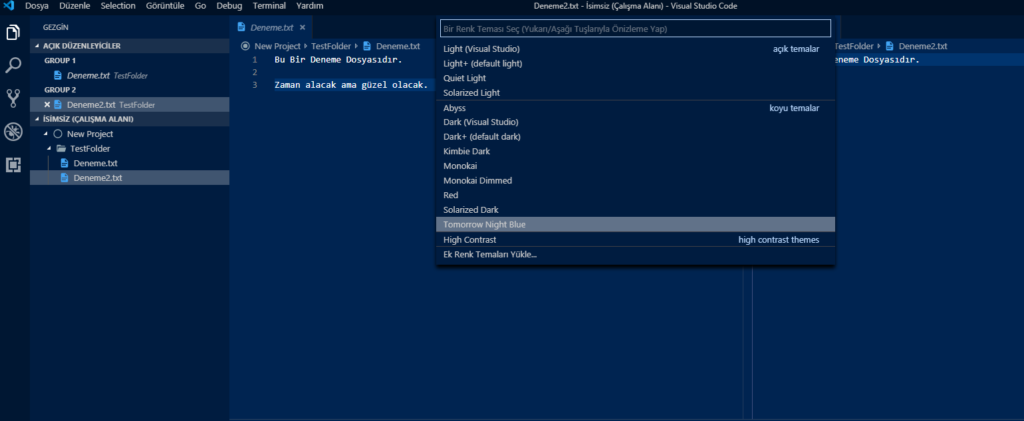This screenshot has height=421, width=1024.
Task: Click Deneme.txt in left editor breadcrumb
Action: point(398,46)
